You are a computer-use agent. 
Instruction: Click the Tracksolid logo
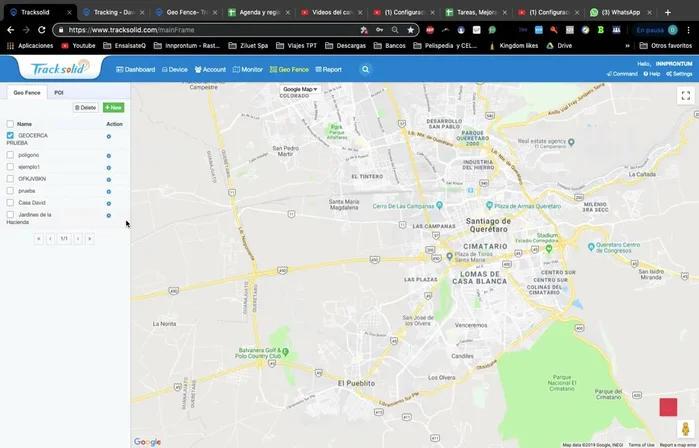(60, 68)
